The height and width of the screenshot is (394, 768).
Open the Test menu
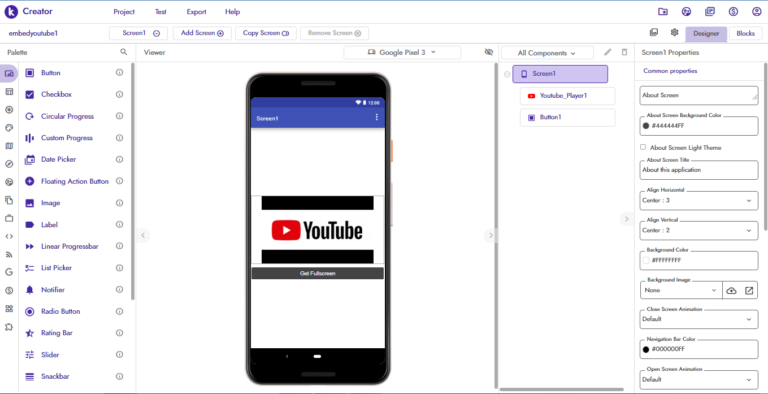pos(161,12)
